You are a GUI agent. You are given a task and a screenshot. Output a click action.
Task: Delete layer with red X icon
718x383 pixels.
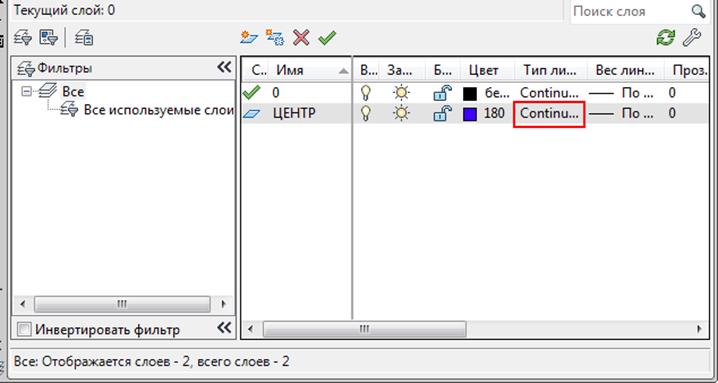click(x=301, y=38)
